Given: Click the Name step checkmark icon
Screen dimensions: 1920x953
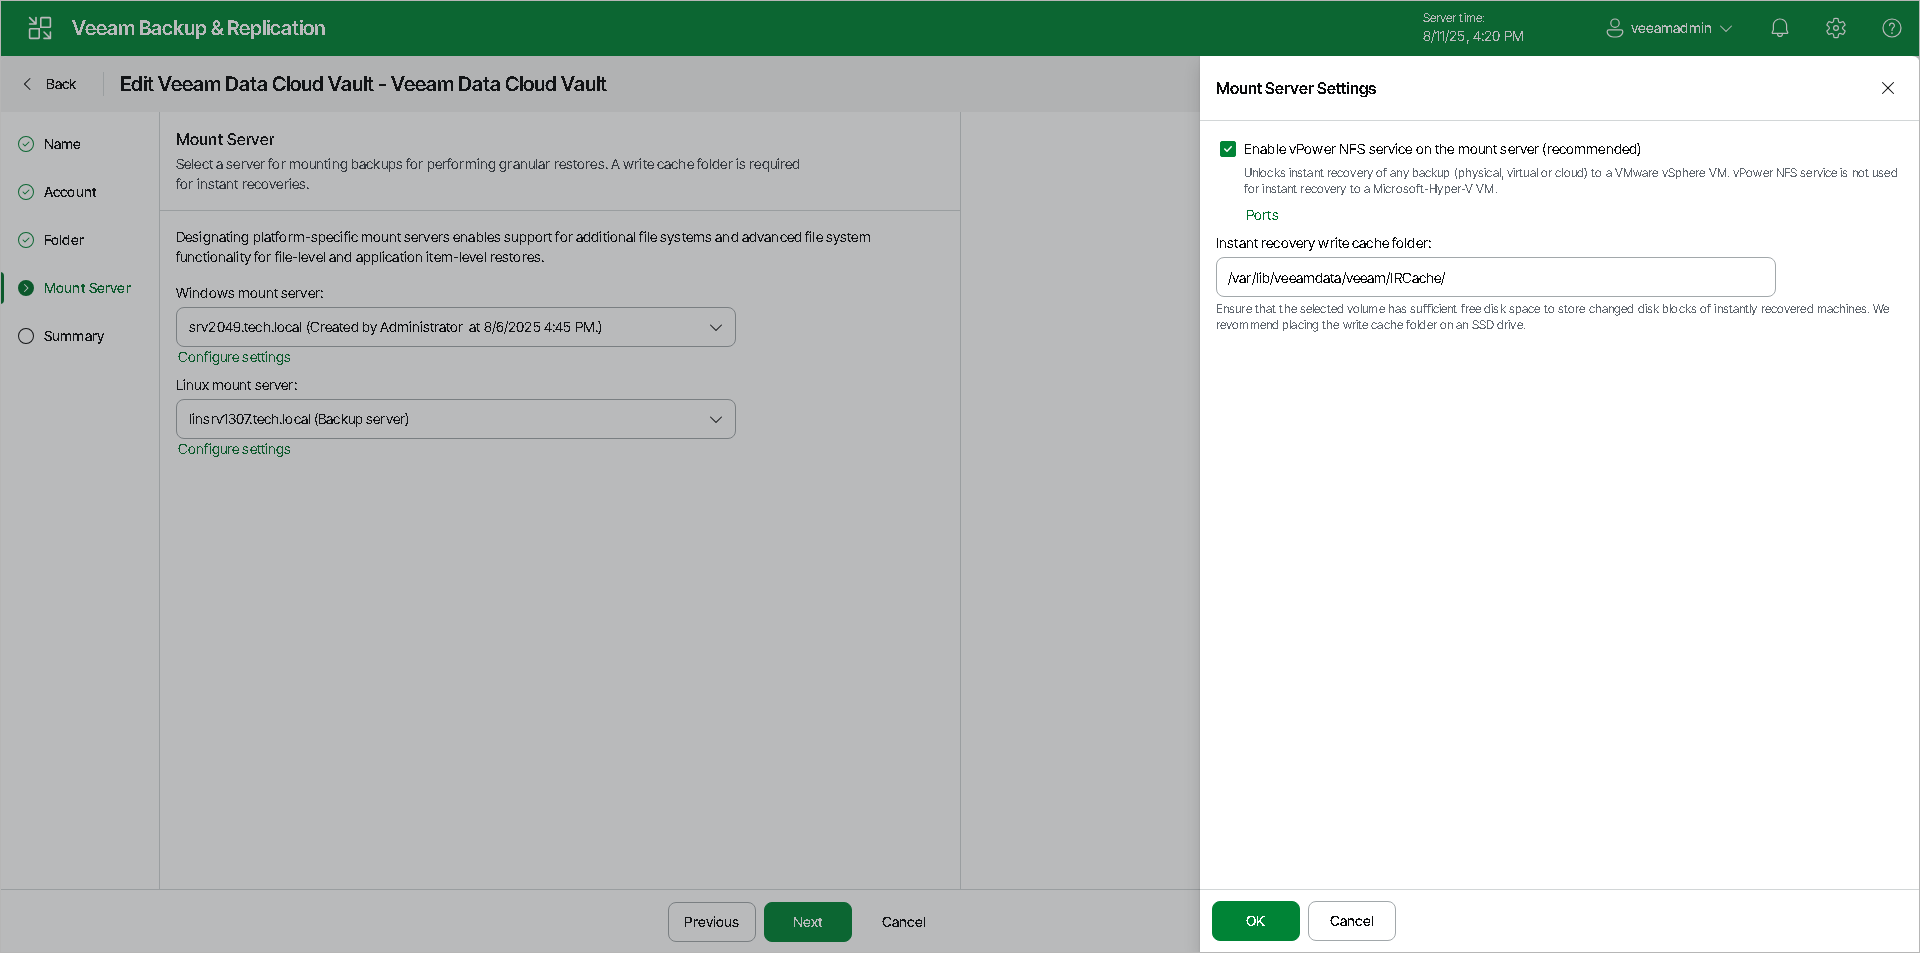Looking at the screenshot, I should pyautogui.click(x=26, y=144).
